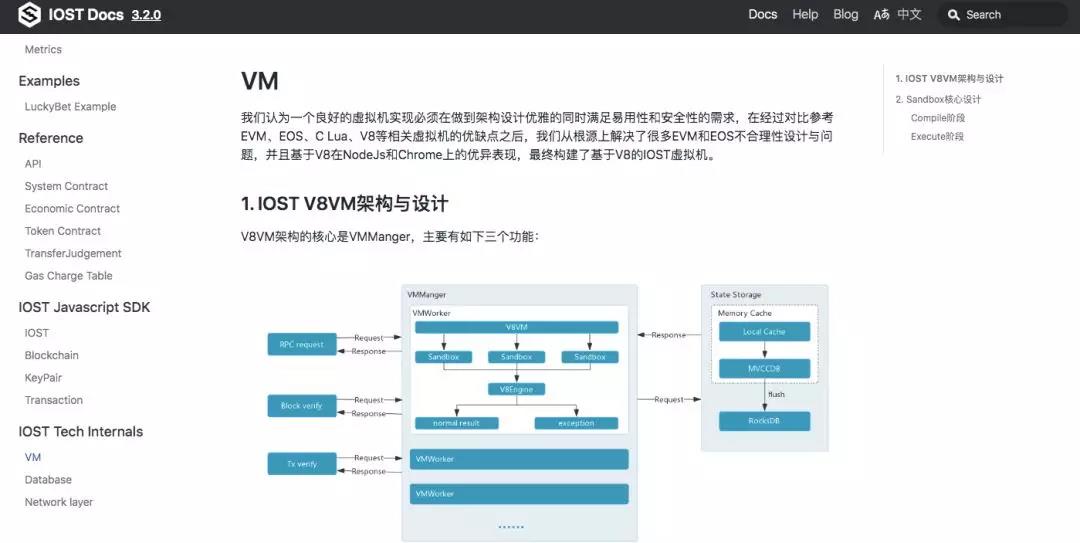Screen dimensions: 1080x543
Task: Click the Local Cache box in diagram
Action: click(765, 331)
